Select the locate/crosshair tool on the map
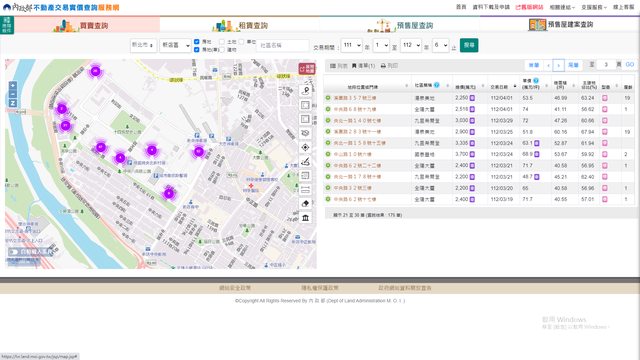 (x=305, y=147)
